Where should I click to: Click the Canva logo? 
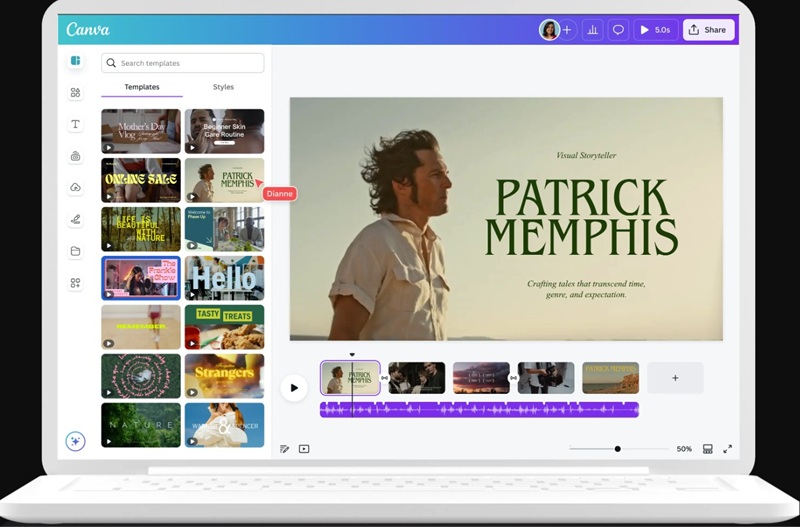point(88,29)
